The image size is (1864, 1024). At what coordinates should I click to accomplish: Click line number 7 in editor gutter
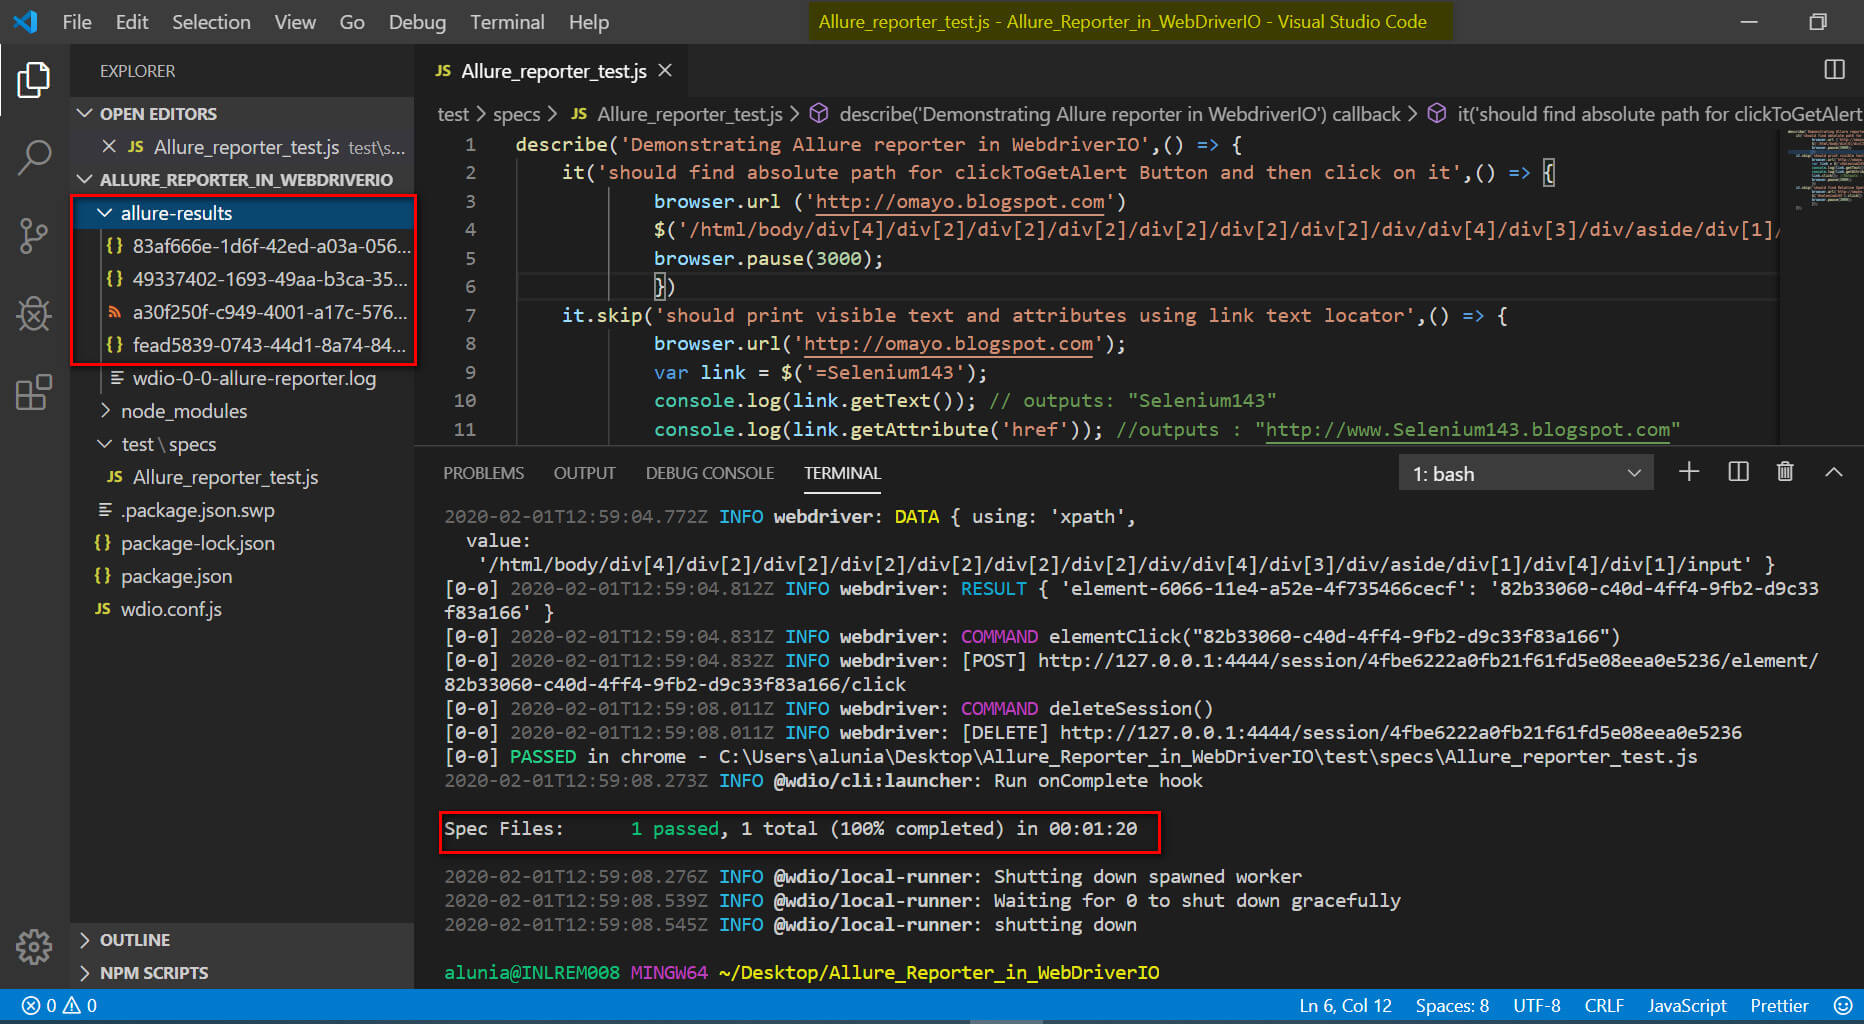pos(469,316)
